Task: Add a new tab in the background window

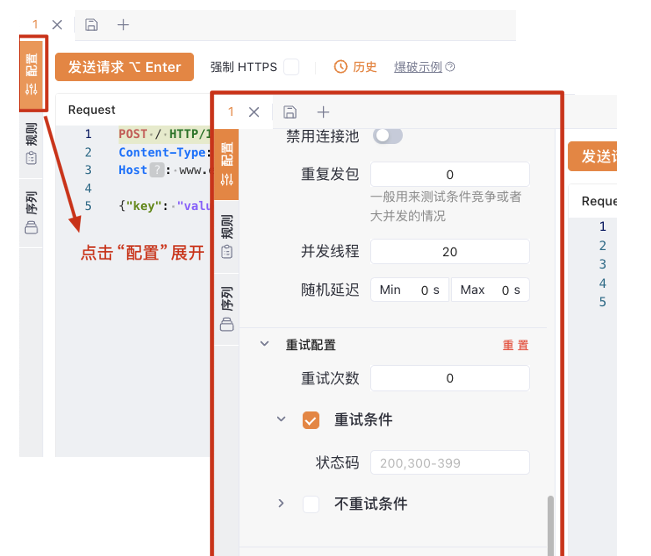Action: point(123,25)
